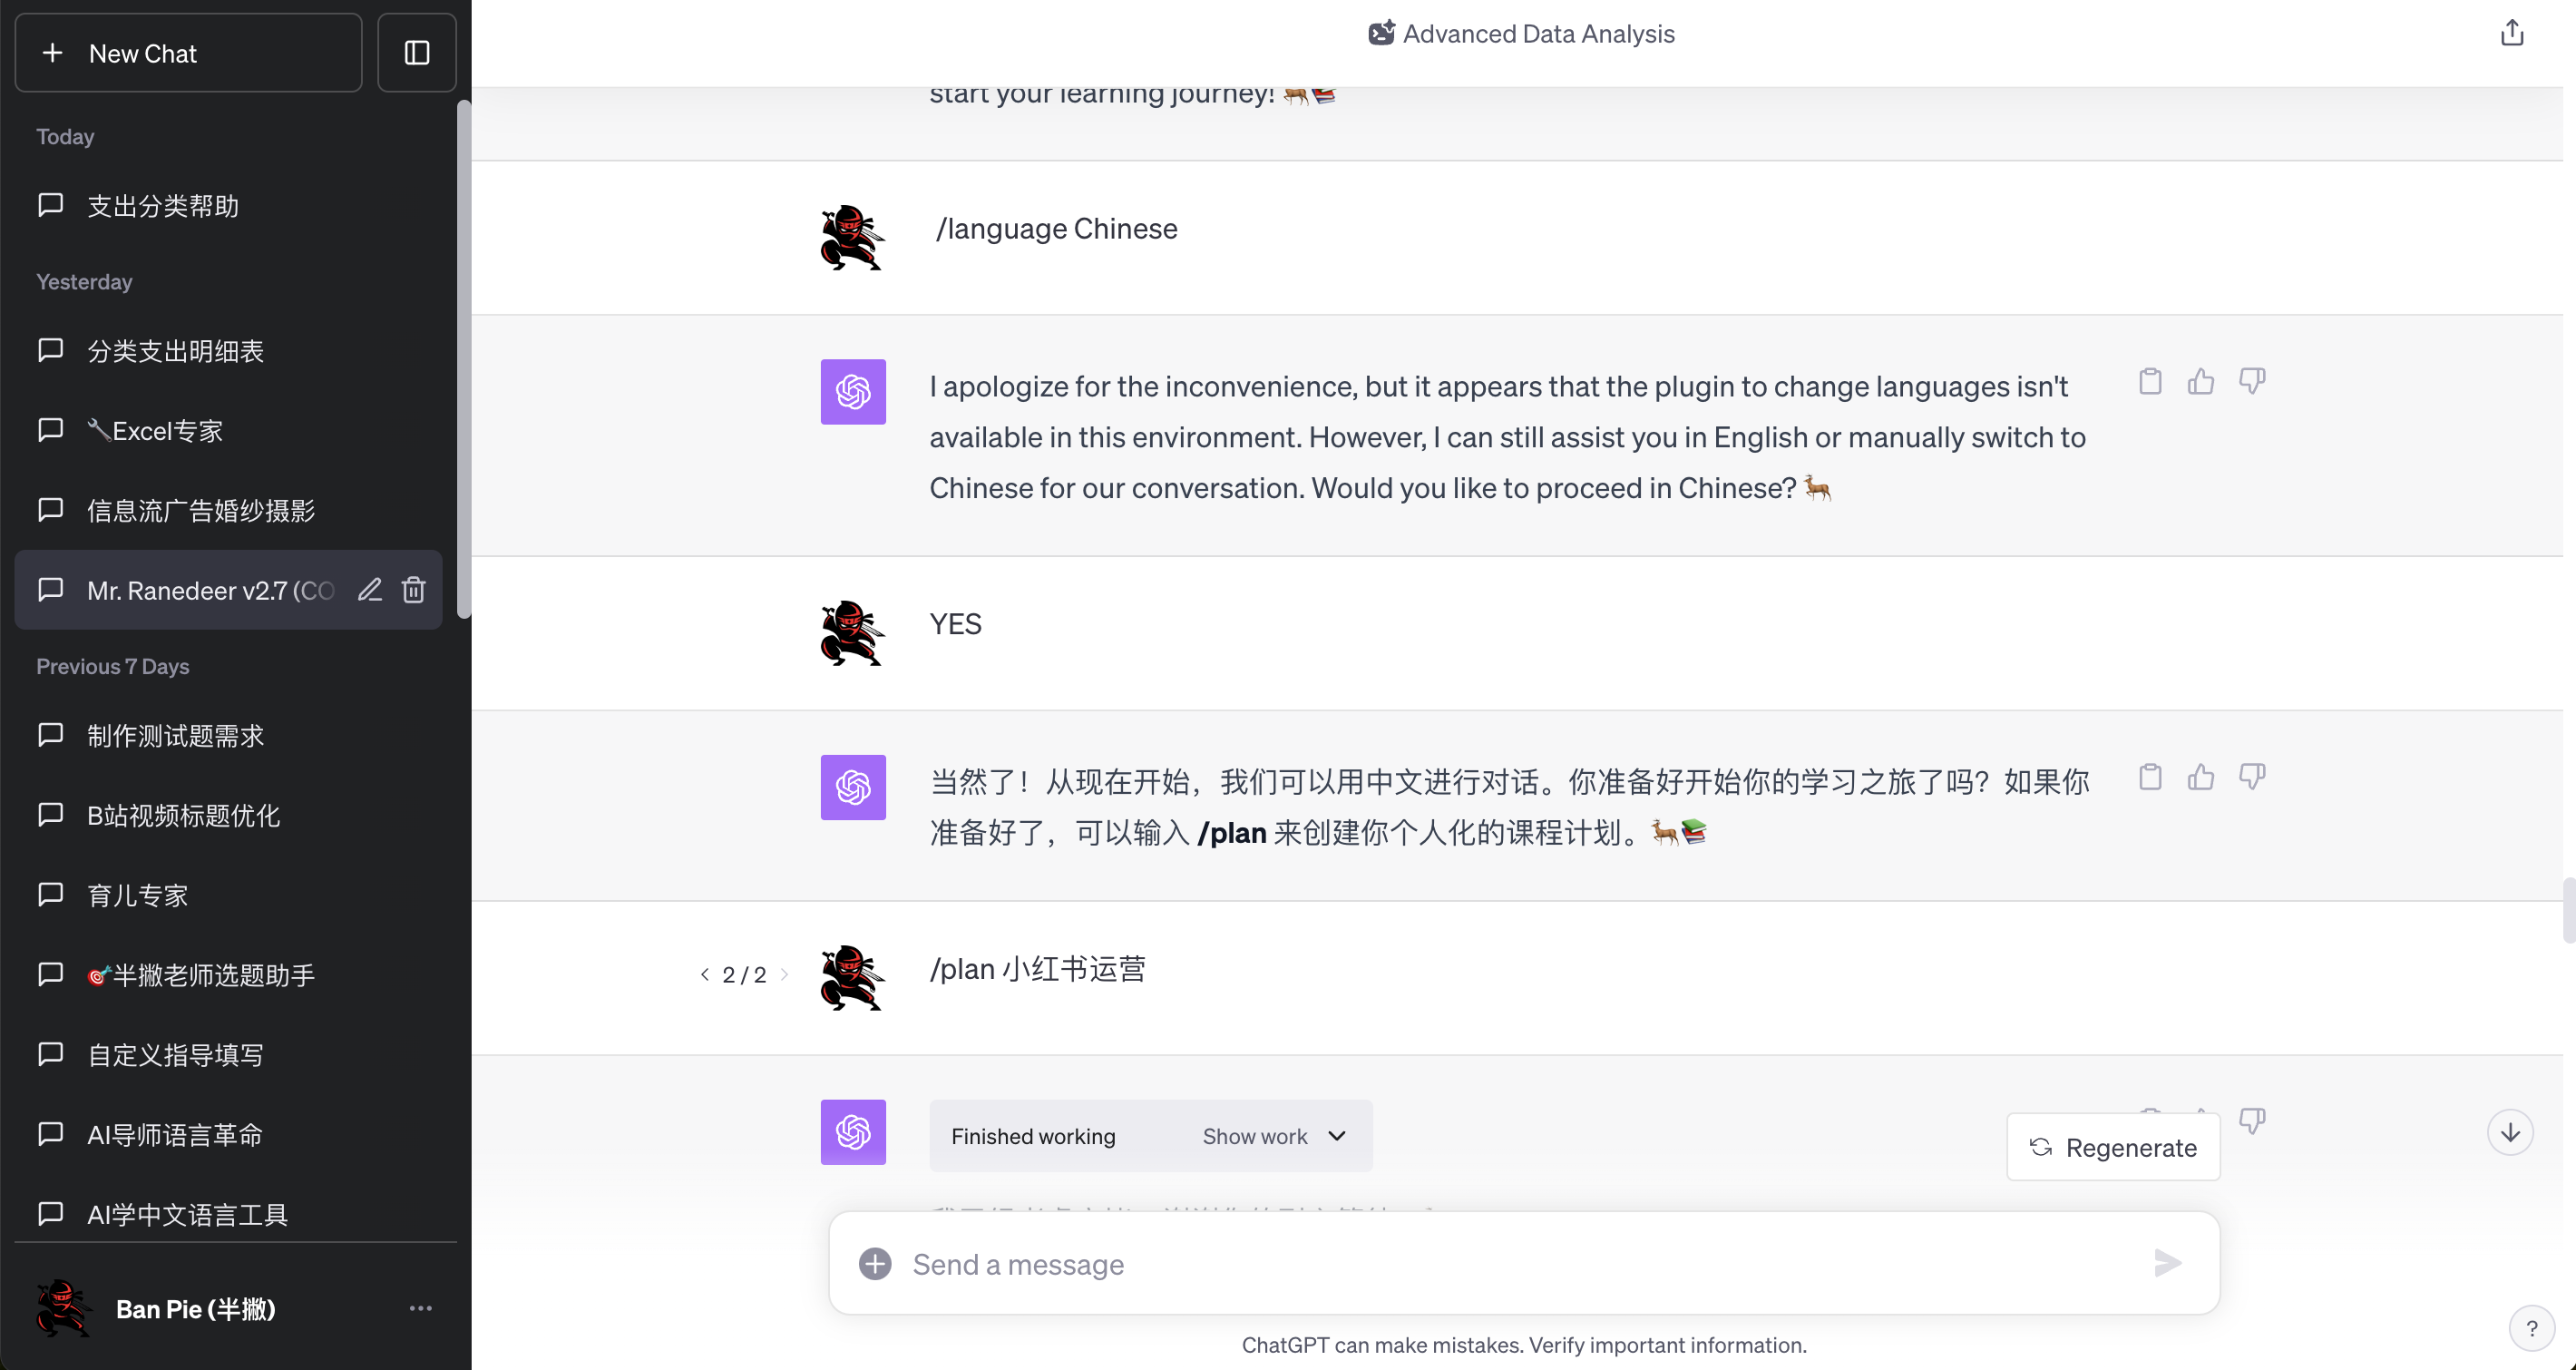This screenshot has width=2576, height=1370.
Task: Thumbs down the Chinese response
Action: (x=2251, y=777)
